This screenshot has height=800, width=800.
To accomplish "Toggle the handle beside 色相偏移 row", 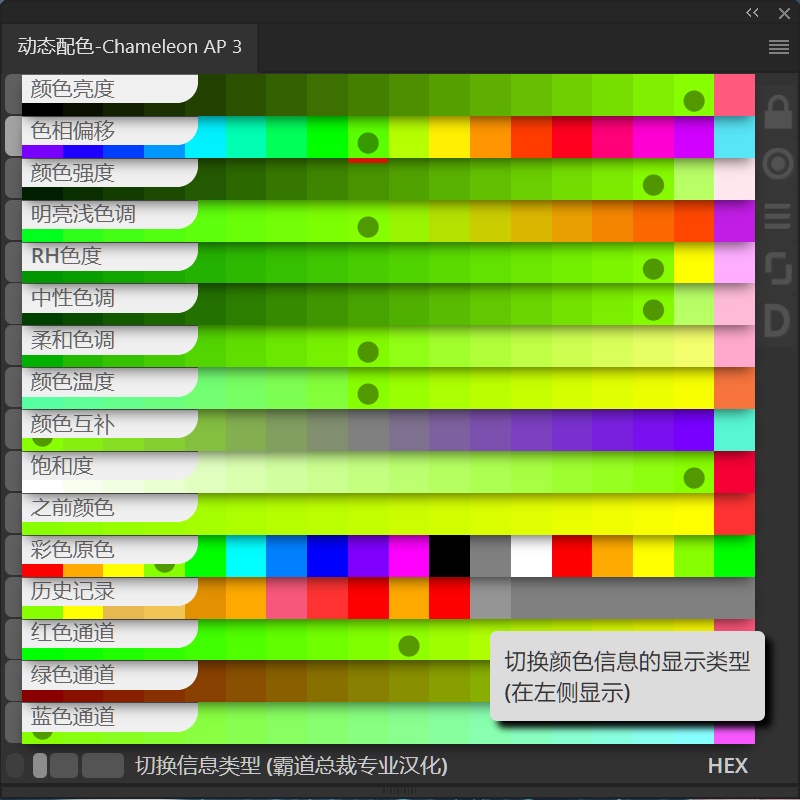I will point(13,136).
